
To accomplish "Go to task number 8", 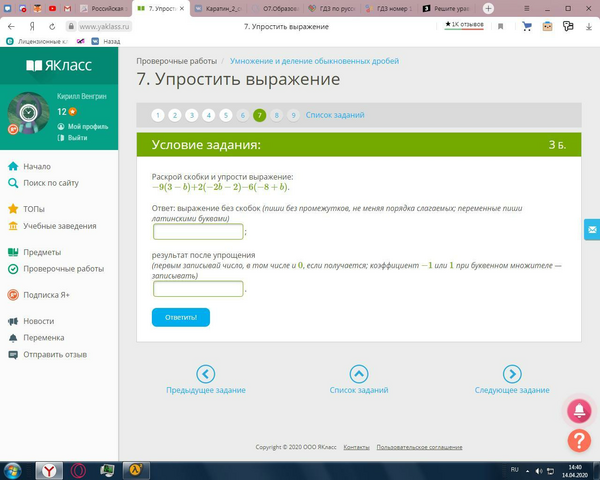I will (276, 115).
